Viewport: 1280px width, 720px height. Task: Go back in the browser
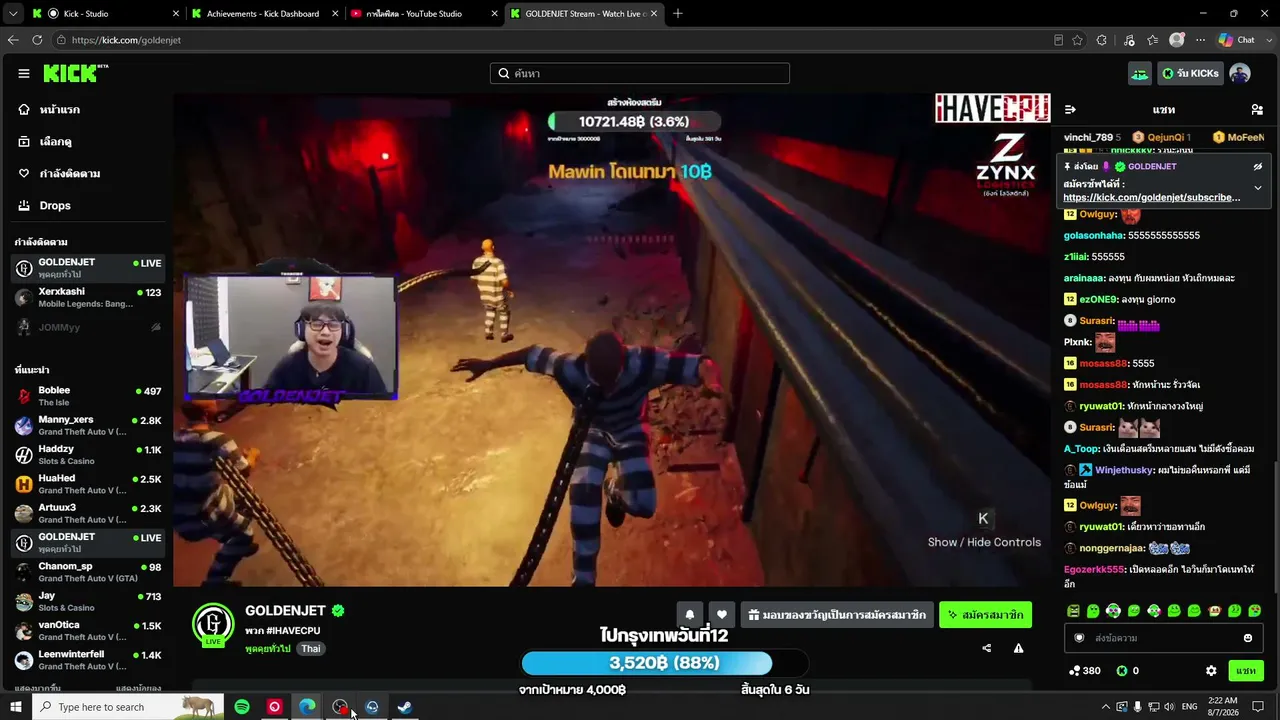coord(13,40)
